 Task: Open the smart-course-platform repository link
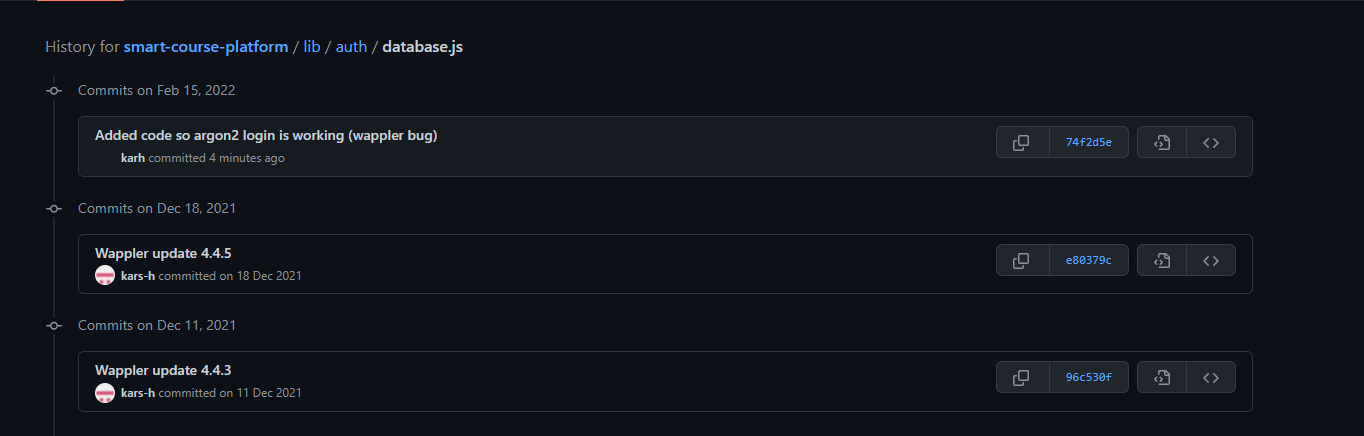[205, 47]
